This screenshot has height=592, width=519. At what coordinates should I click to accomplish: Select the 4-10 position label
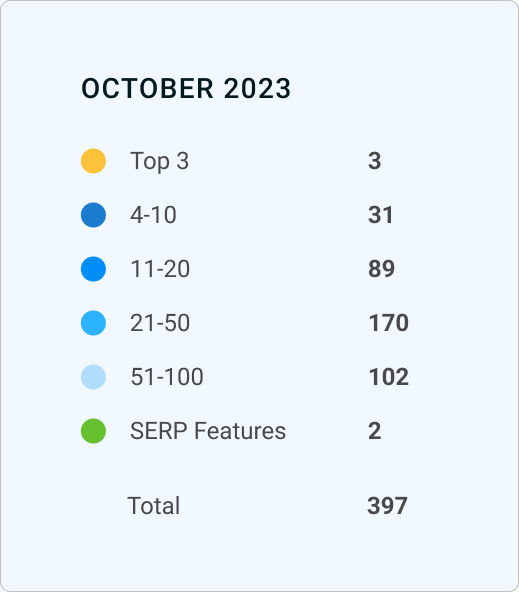(153, 215)
